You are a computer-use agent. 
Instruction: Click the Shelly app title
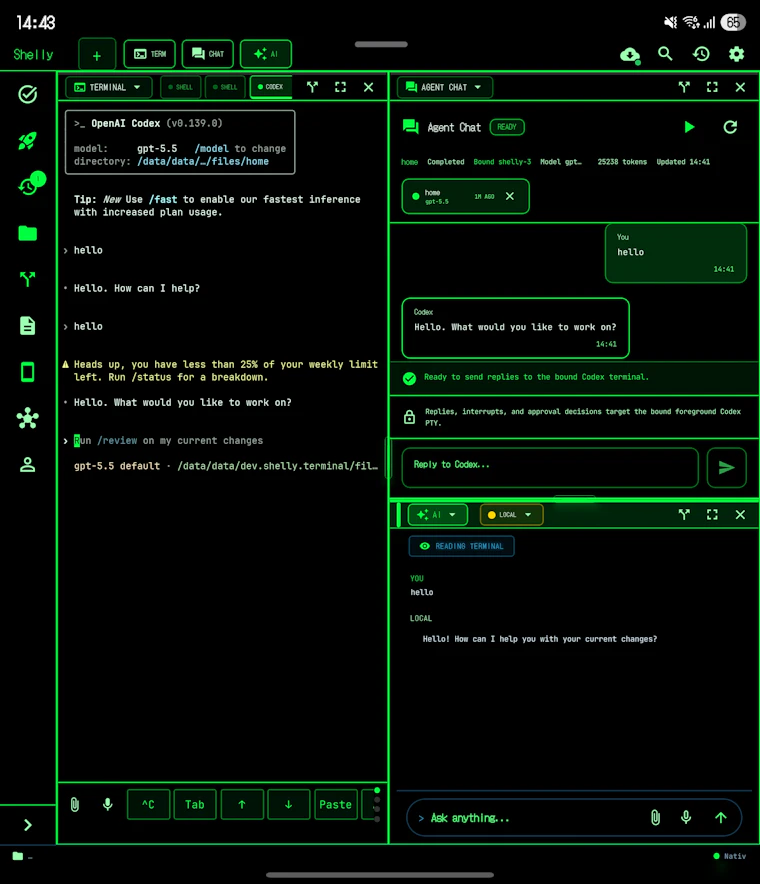[33, 55]
